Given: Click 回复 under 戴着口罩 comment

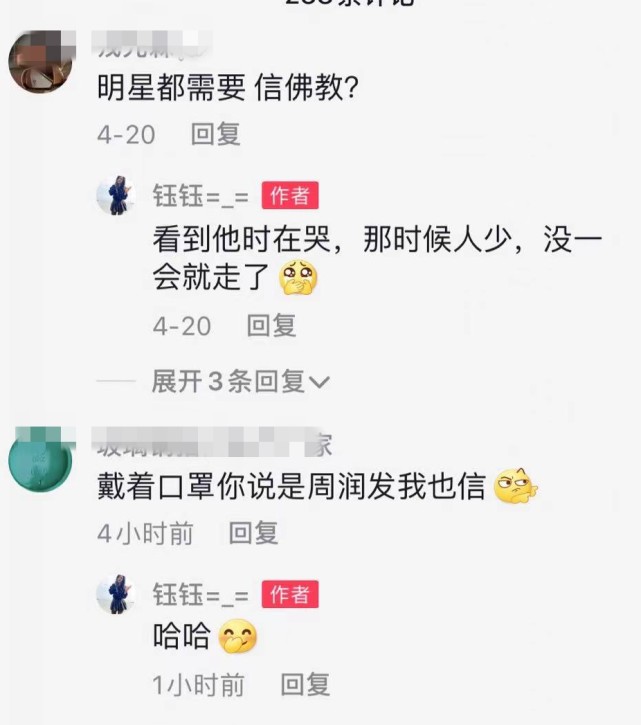Looking at the screenshot, I should [253, 533].
